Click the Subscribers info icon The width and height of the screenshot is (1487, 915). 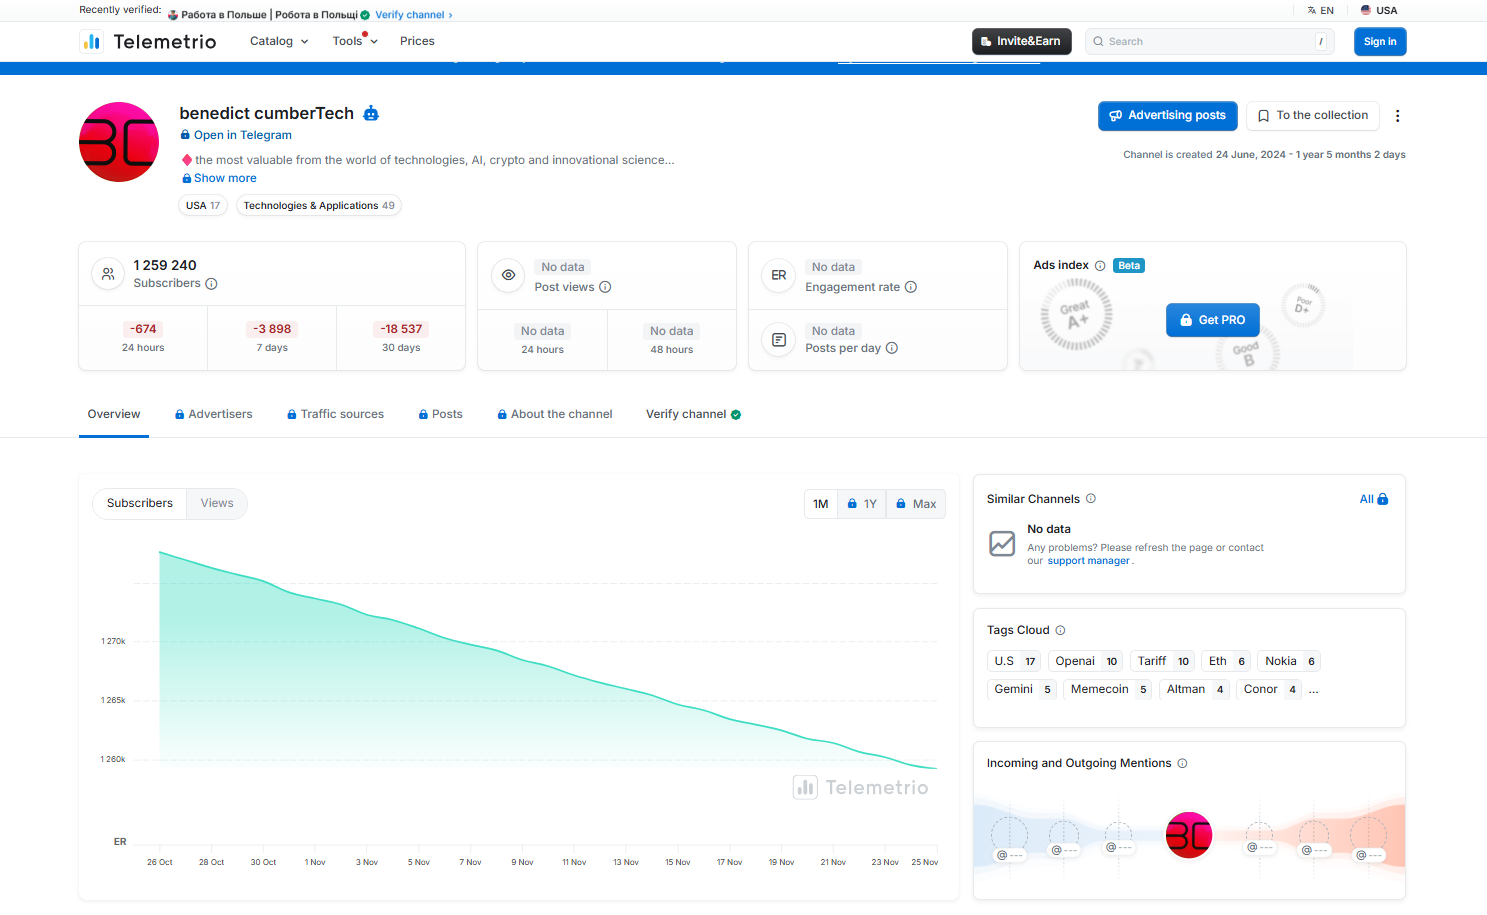click(x=211, y=284)
